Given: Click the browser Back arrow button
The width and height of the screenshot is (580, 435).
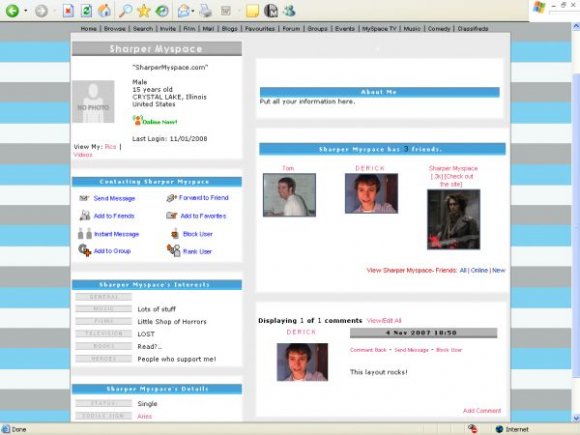Looking at the screenshot, I should coord(12,11).
